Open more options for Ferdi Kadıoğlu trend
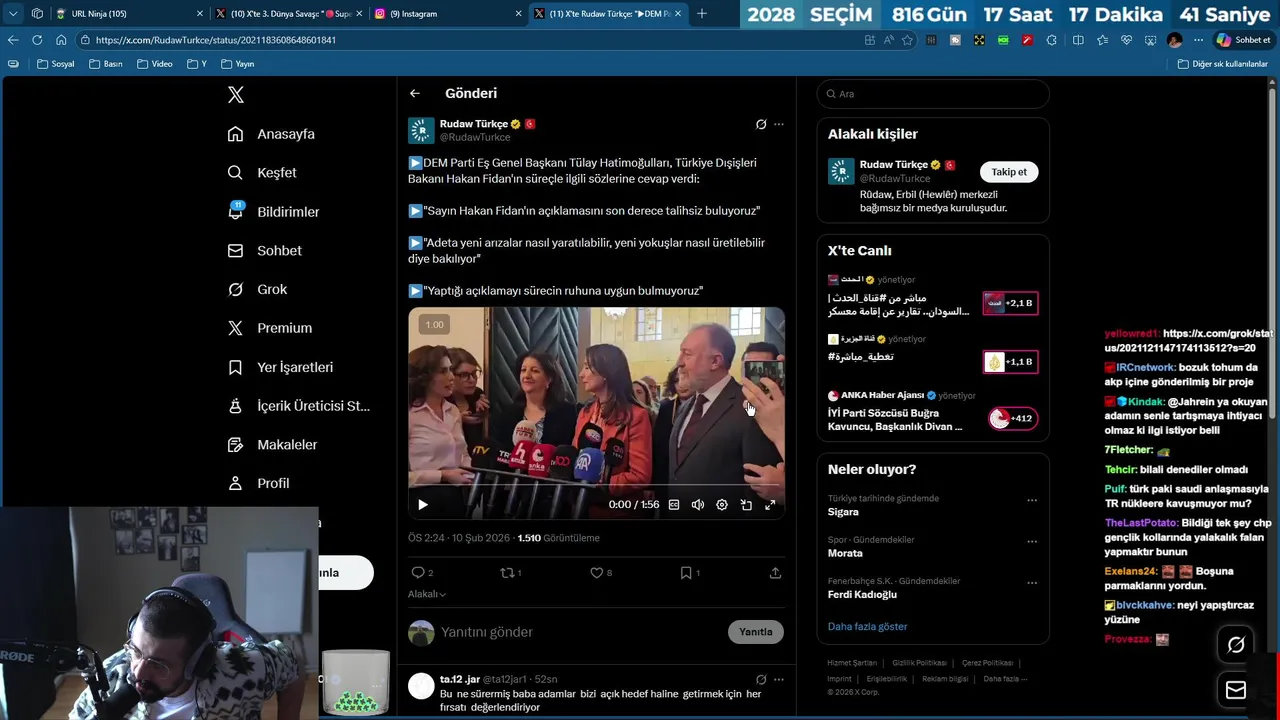The height and width of the screenshot is (720, 1280). pyautogui.click(x=1032, y=583)
